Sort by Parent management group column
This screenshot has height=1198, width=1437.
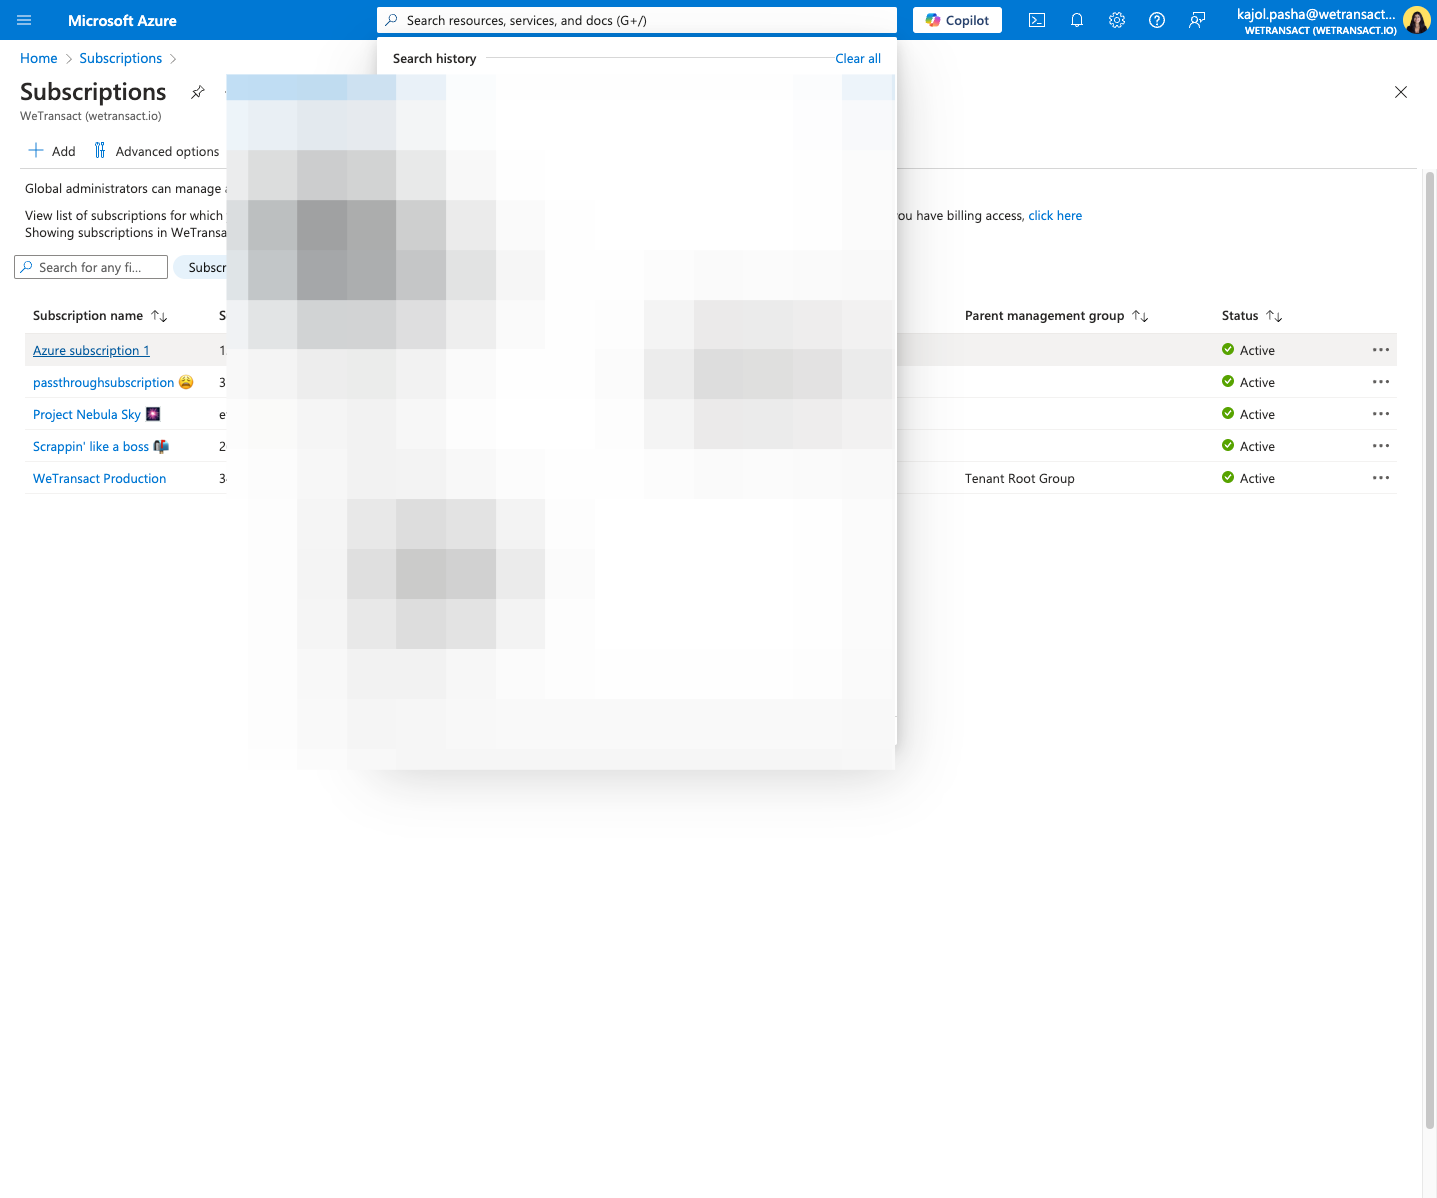pyautogui.click(x=1056, y=316)
